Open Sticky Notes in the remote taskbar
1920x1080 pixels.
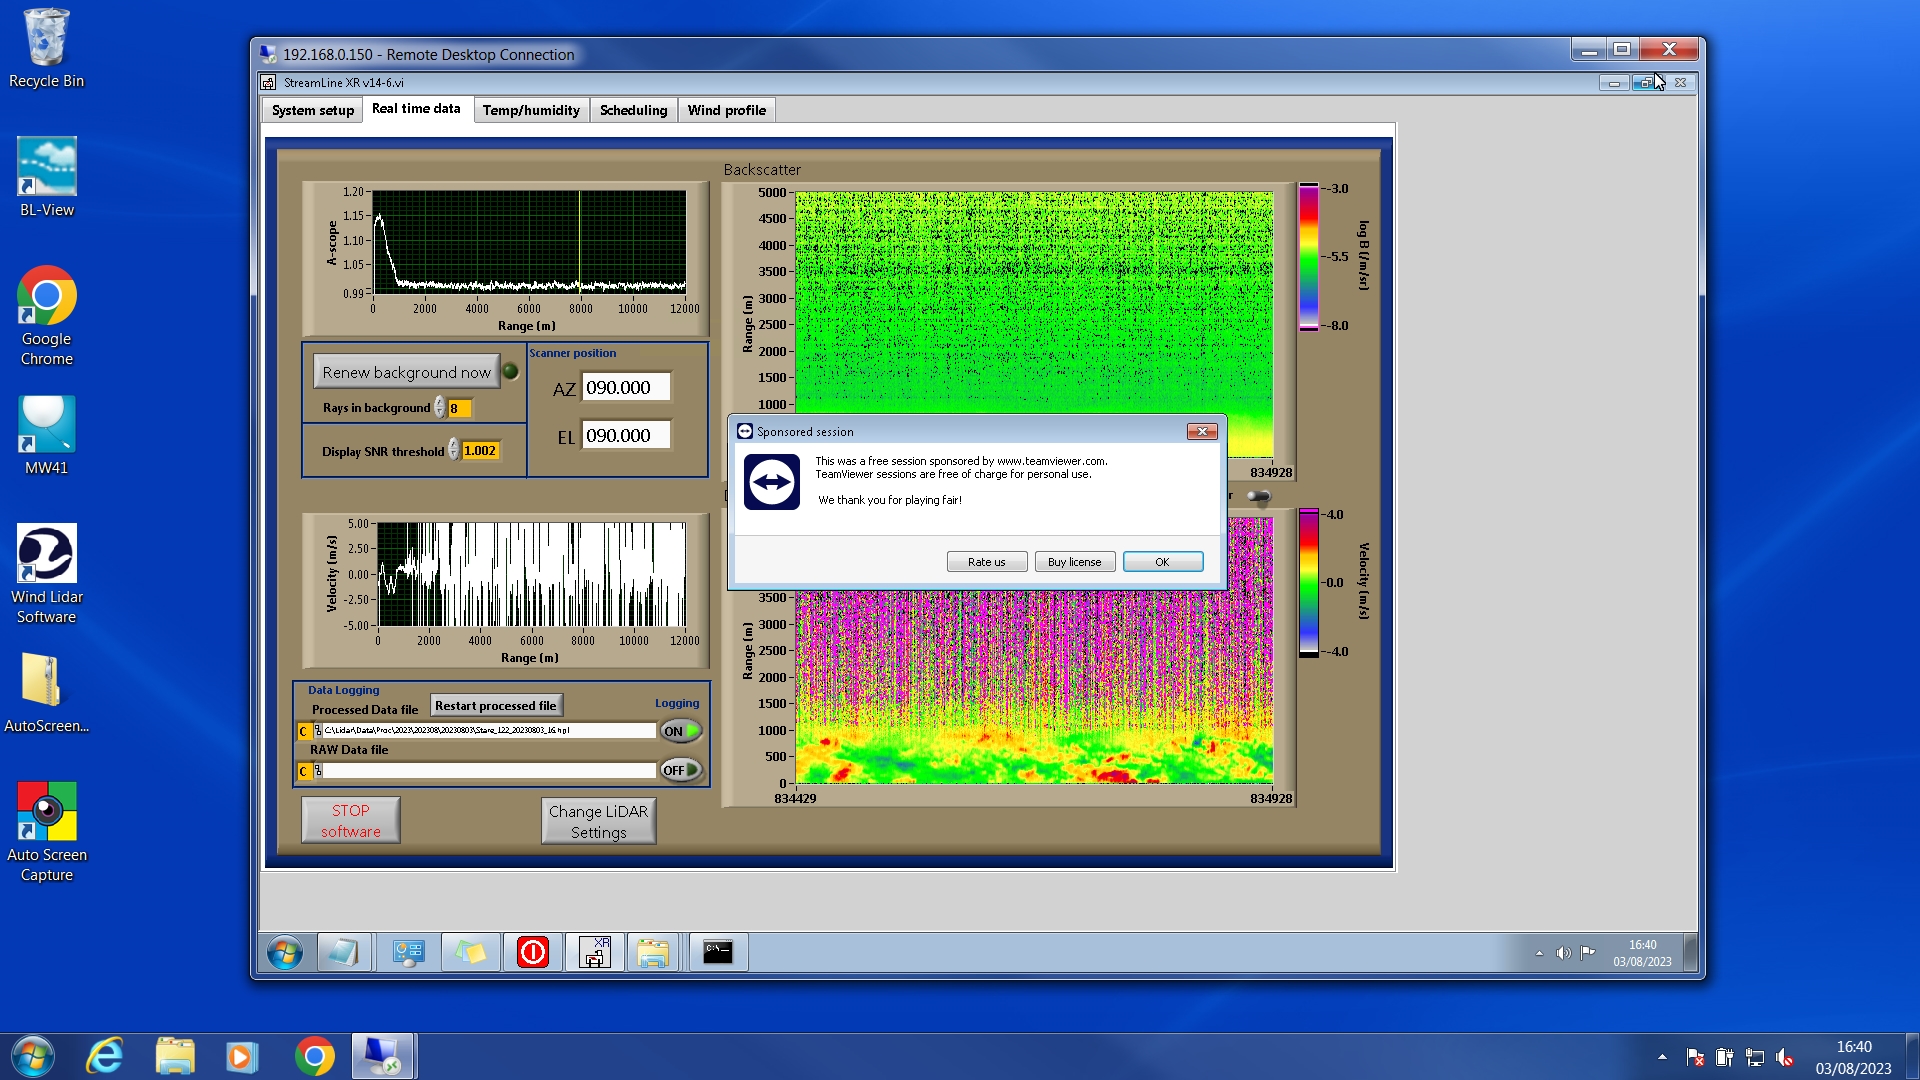pyautogui.click(x=471, y=952)
